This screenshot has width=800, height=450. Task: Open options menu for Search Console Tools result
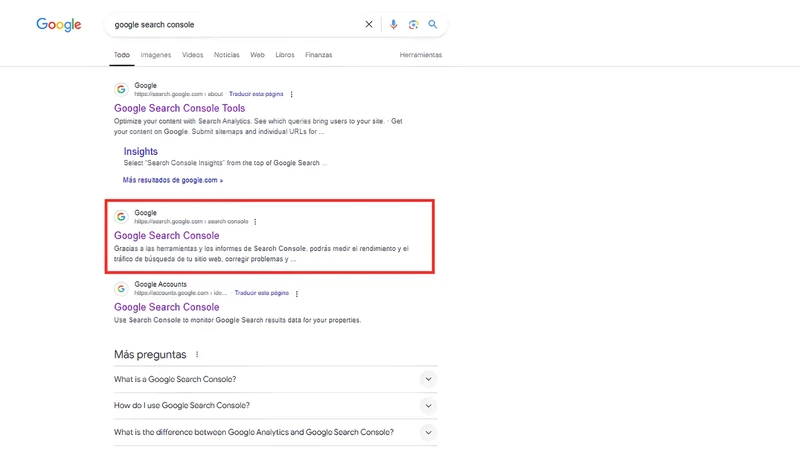coord(291,94)
